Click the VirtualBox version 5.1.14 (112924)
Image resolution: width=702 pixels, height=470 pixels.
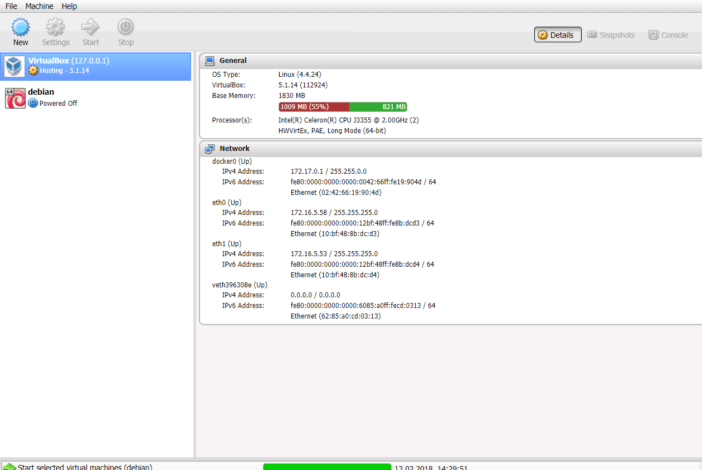click(x=303, y=85)
